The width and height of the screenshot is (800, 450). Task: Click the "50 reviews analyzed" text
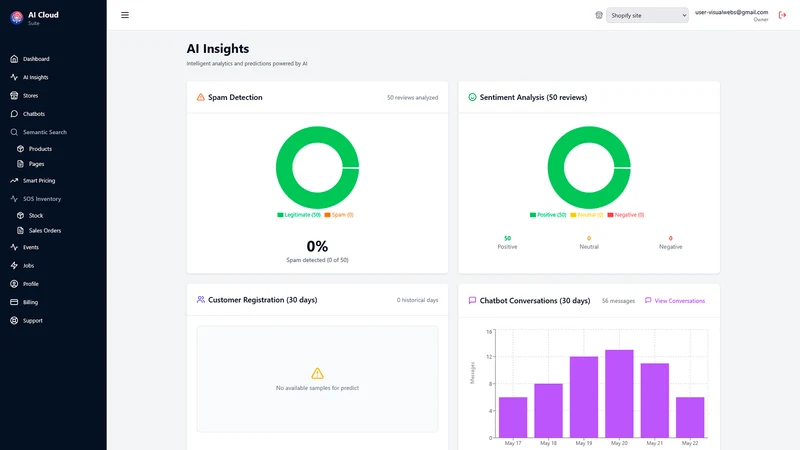[412, 97]
